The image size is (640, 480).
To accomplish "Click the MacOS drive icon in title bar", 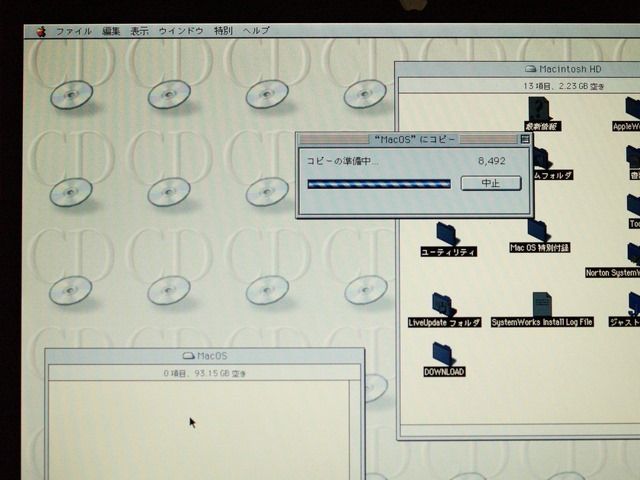I will coord(188,356).
